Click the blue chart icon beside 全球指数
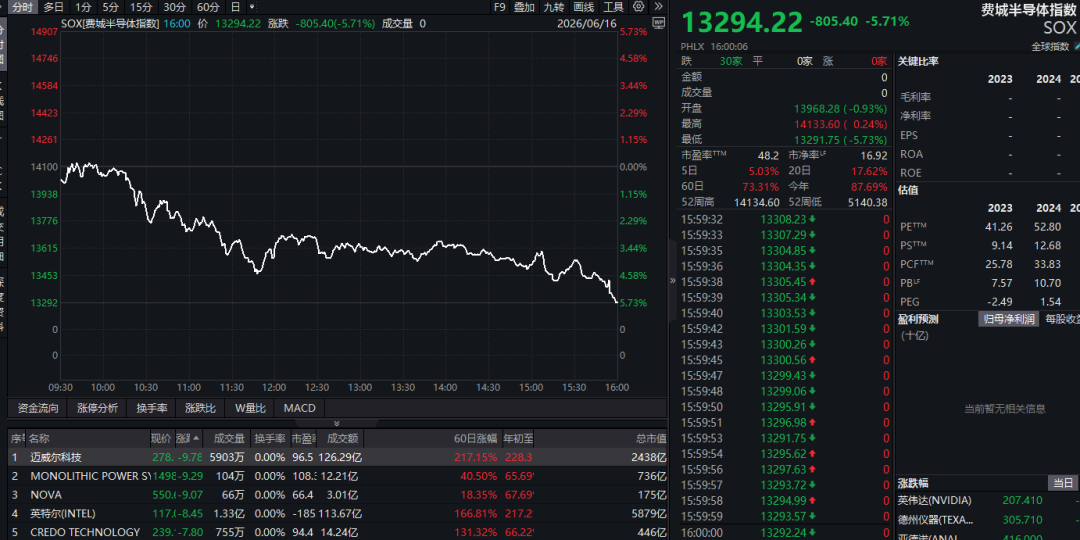Image resolution: width=1080 pixels, height=540 pixels. 1076,45
